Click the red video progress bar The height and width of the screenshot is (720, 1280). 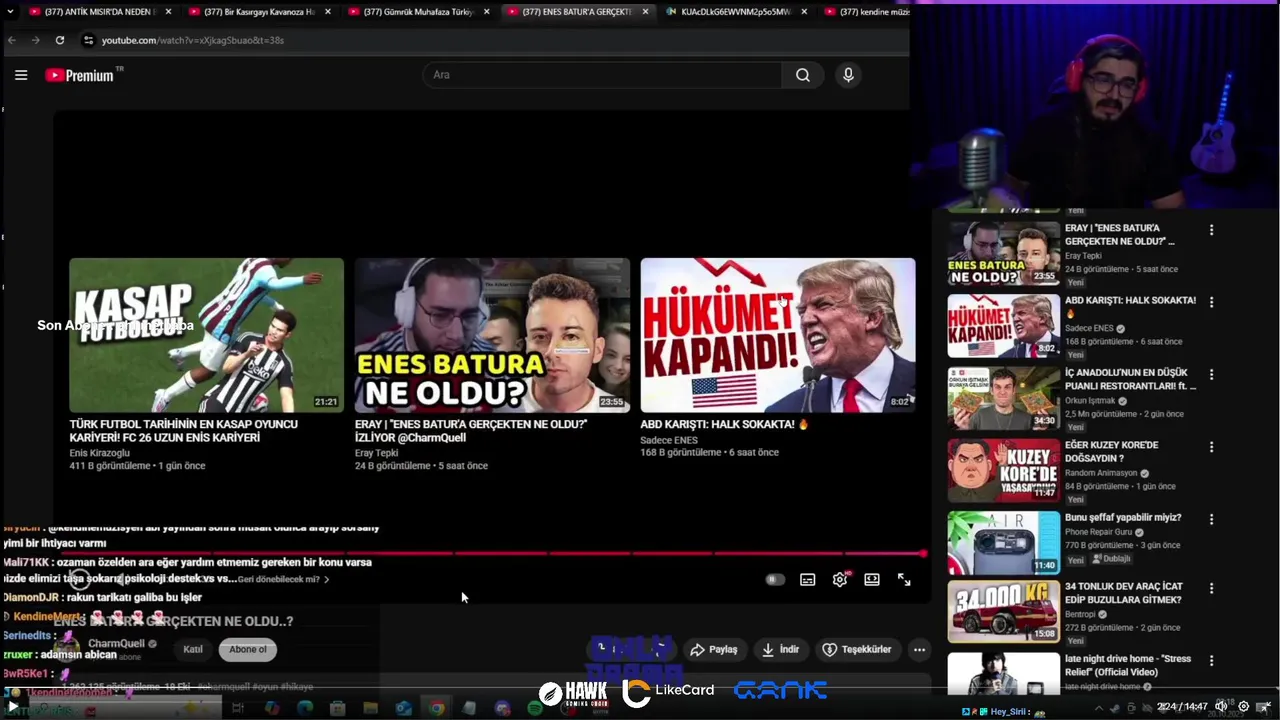click(x=493, y=553)
